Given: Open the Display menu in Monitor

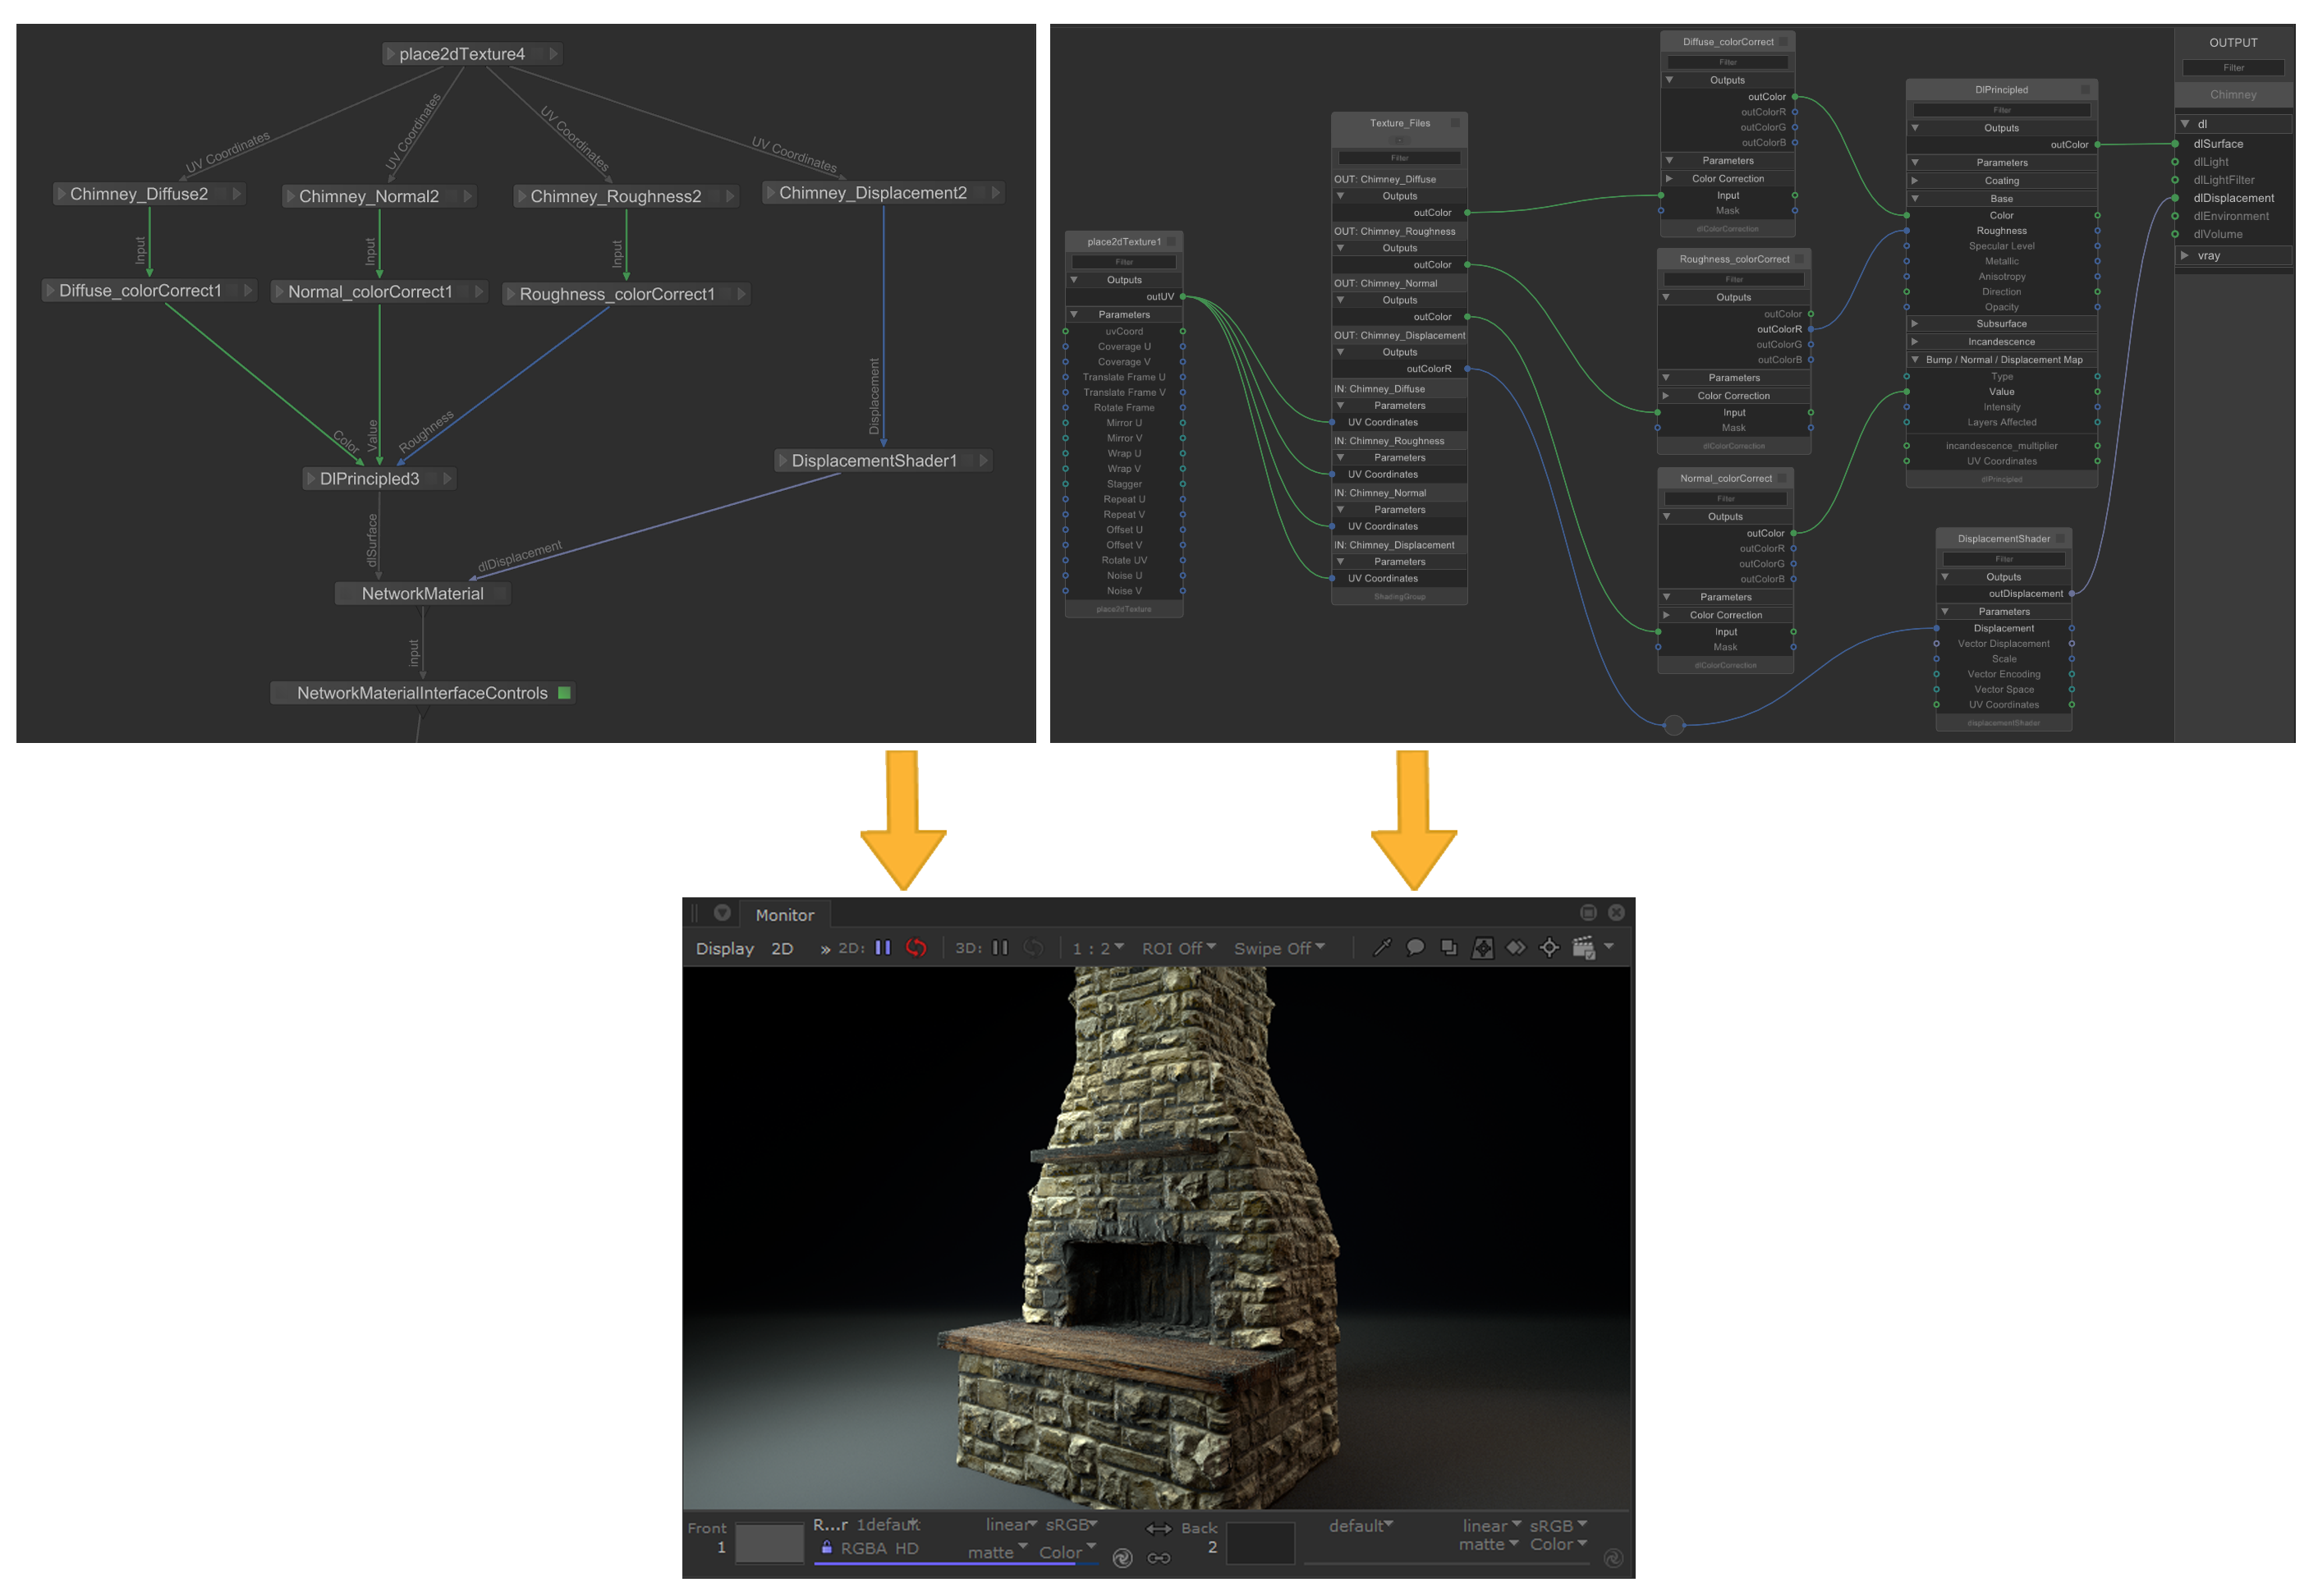Looking at the screenshot, I should 724,949.
